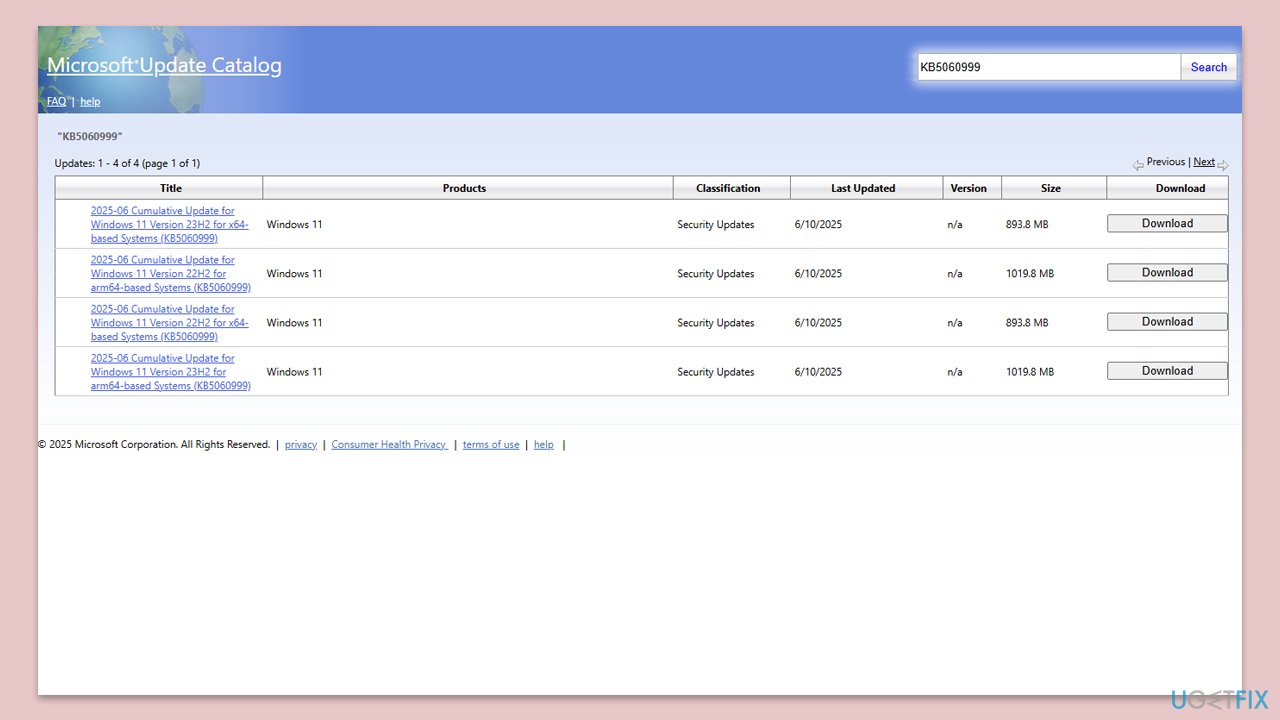Image resolution: width=1280 pixels, height=720 pixels.
Task: Sort by Classification column header
Action: 728,188
